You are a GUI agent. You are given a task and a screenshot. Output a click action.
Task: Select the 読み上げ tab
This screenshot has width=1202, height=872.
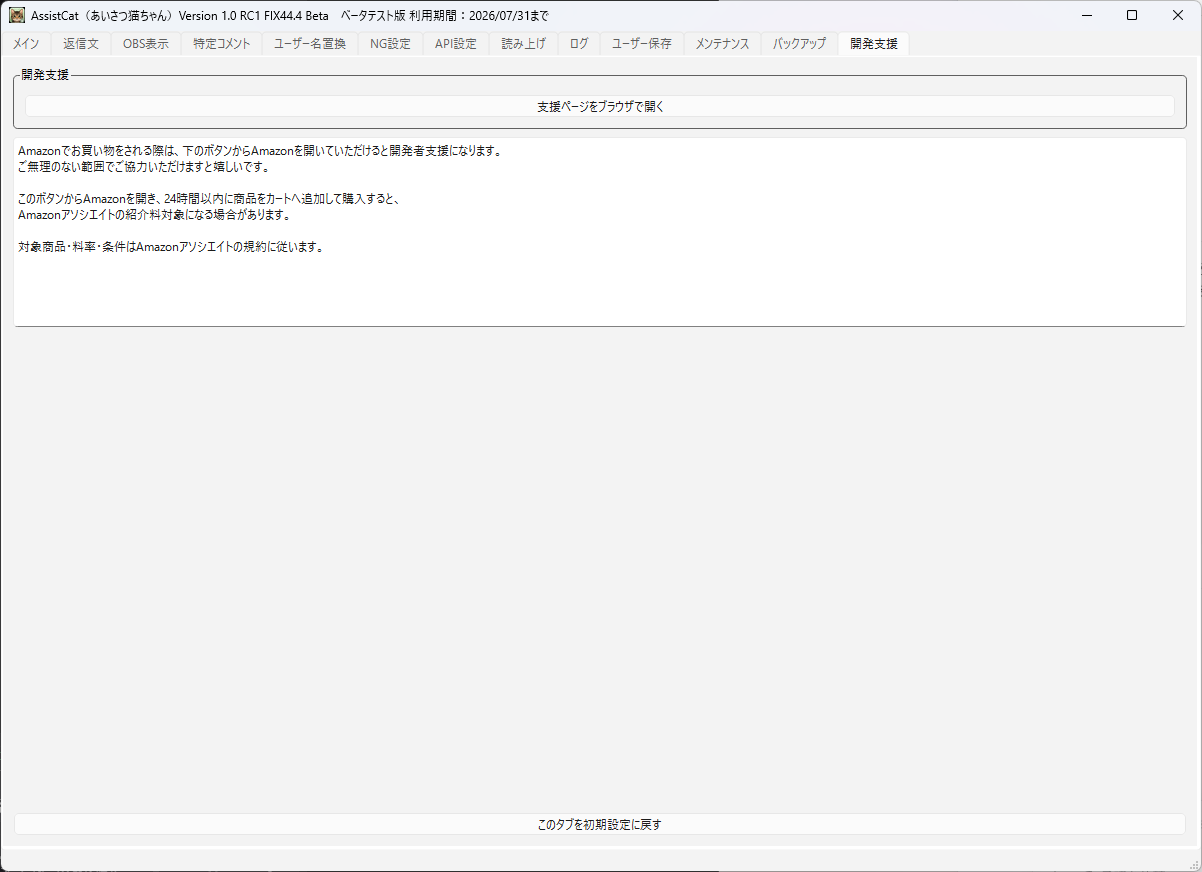[x=523, y=44]
